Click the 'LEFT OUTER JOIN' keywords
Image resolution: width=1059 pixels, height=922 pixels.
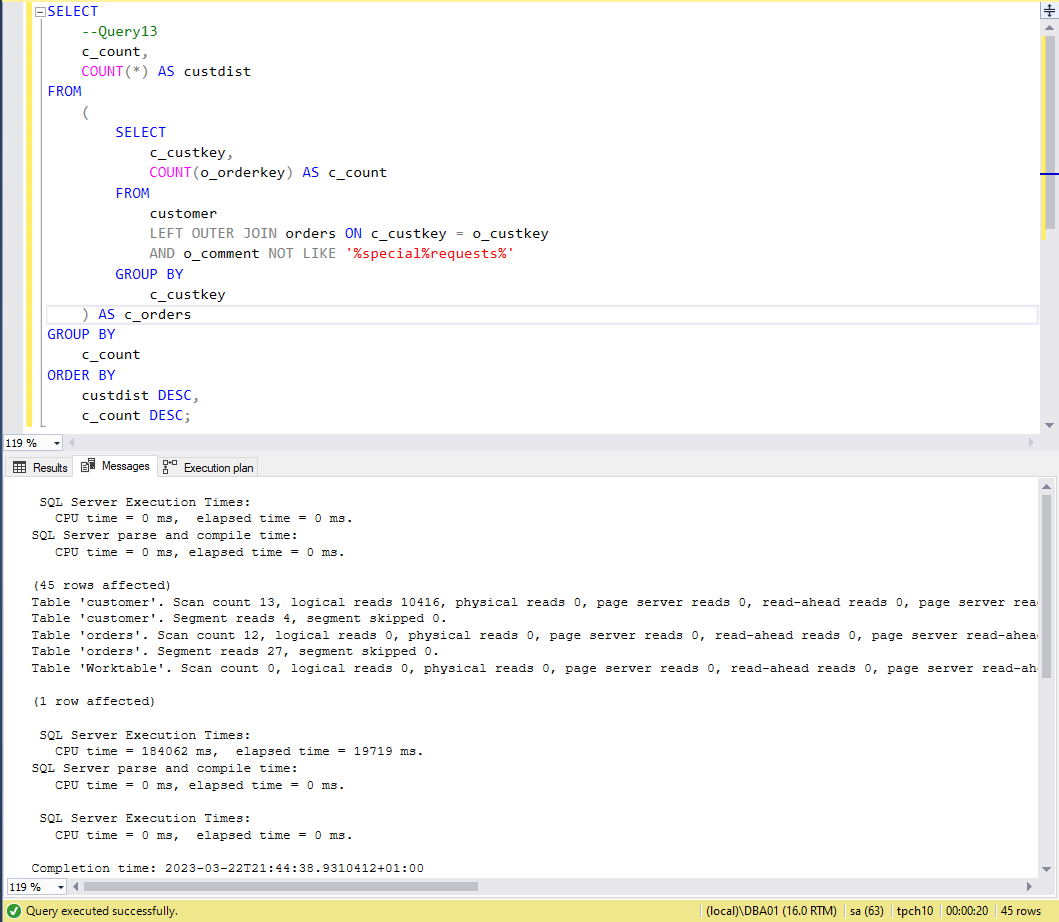click(213, 234)
